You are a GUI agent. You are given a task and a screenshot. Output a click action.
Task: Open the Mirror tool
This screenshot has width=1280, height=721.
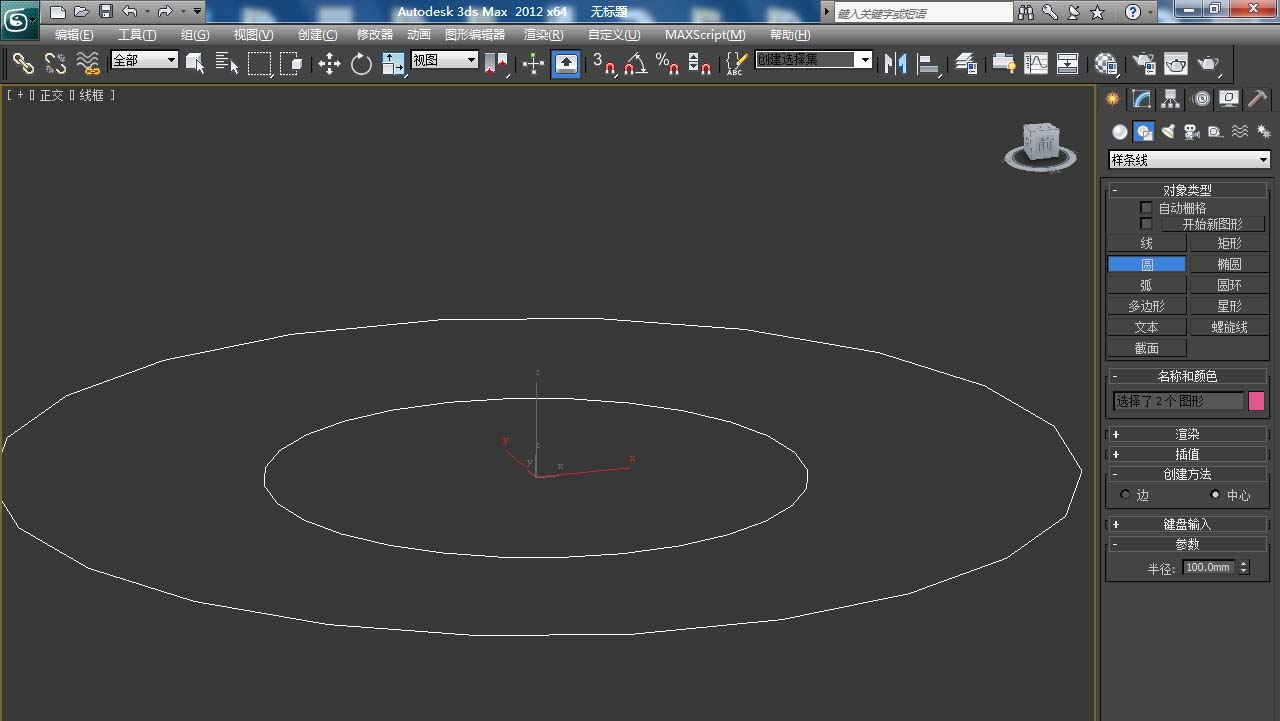(895, 64)
